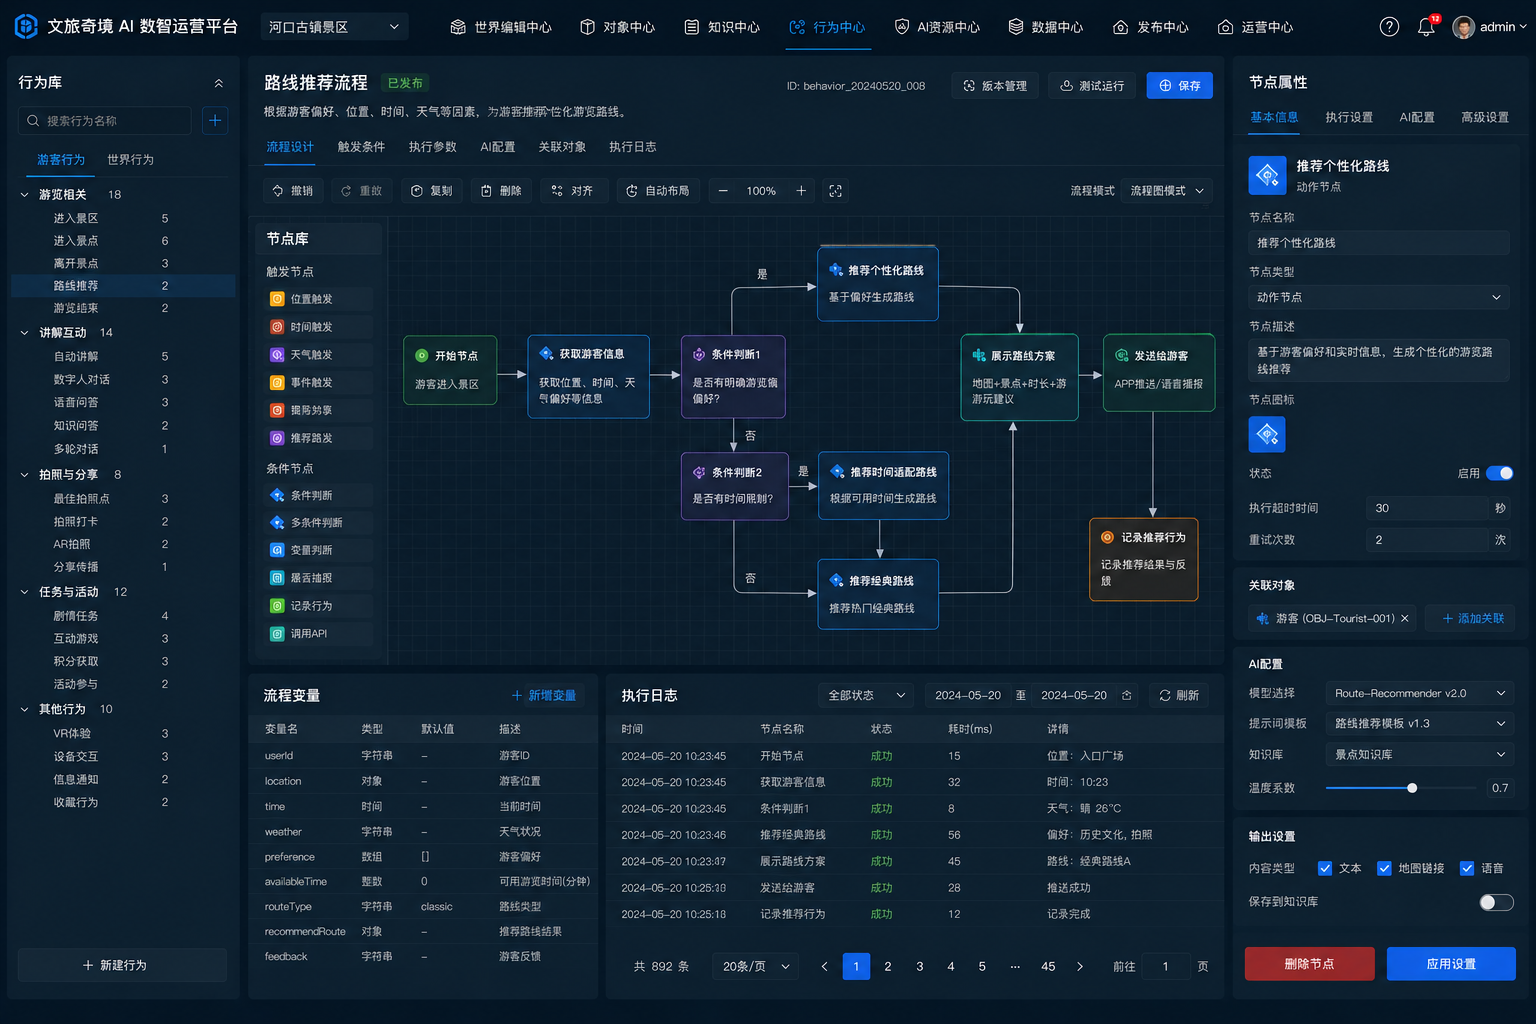Image resolution: width=1536 pixels, height=1024 pixels.
Task: Open the 数据中心 menu
Action: (x=1045, y=27)
